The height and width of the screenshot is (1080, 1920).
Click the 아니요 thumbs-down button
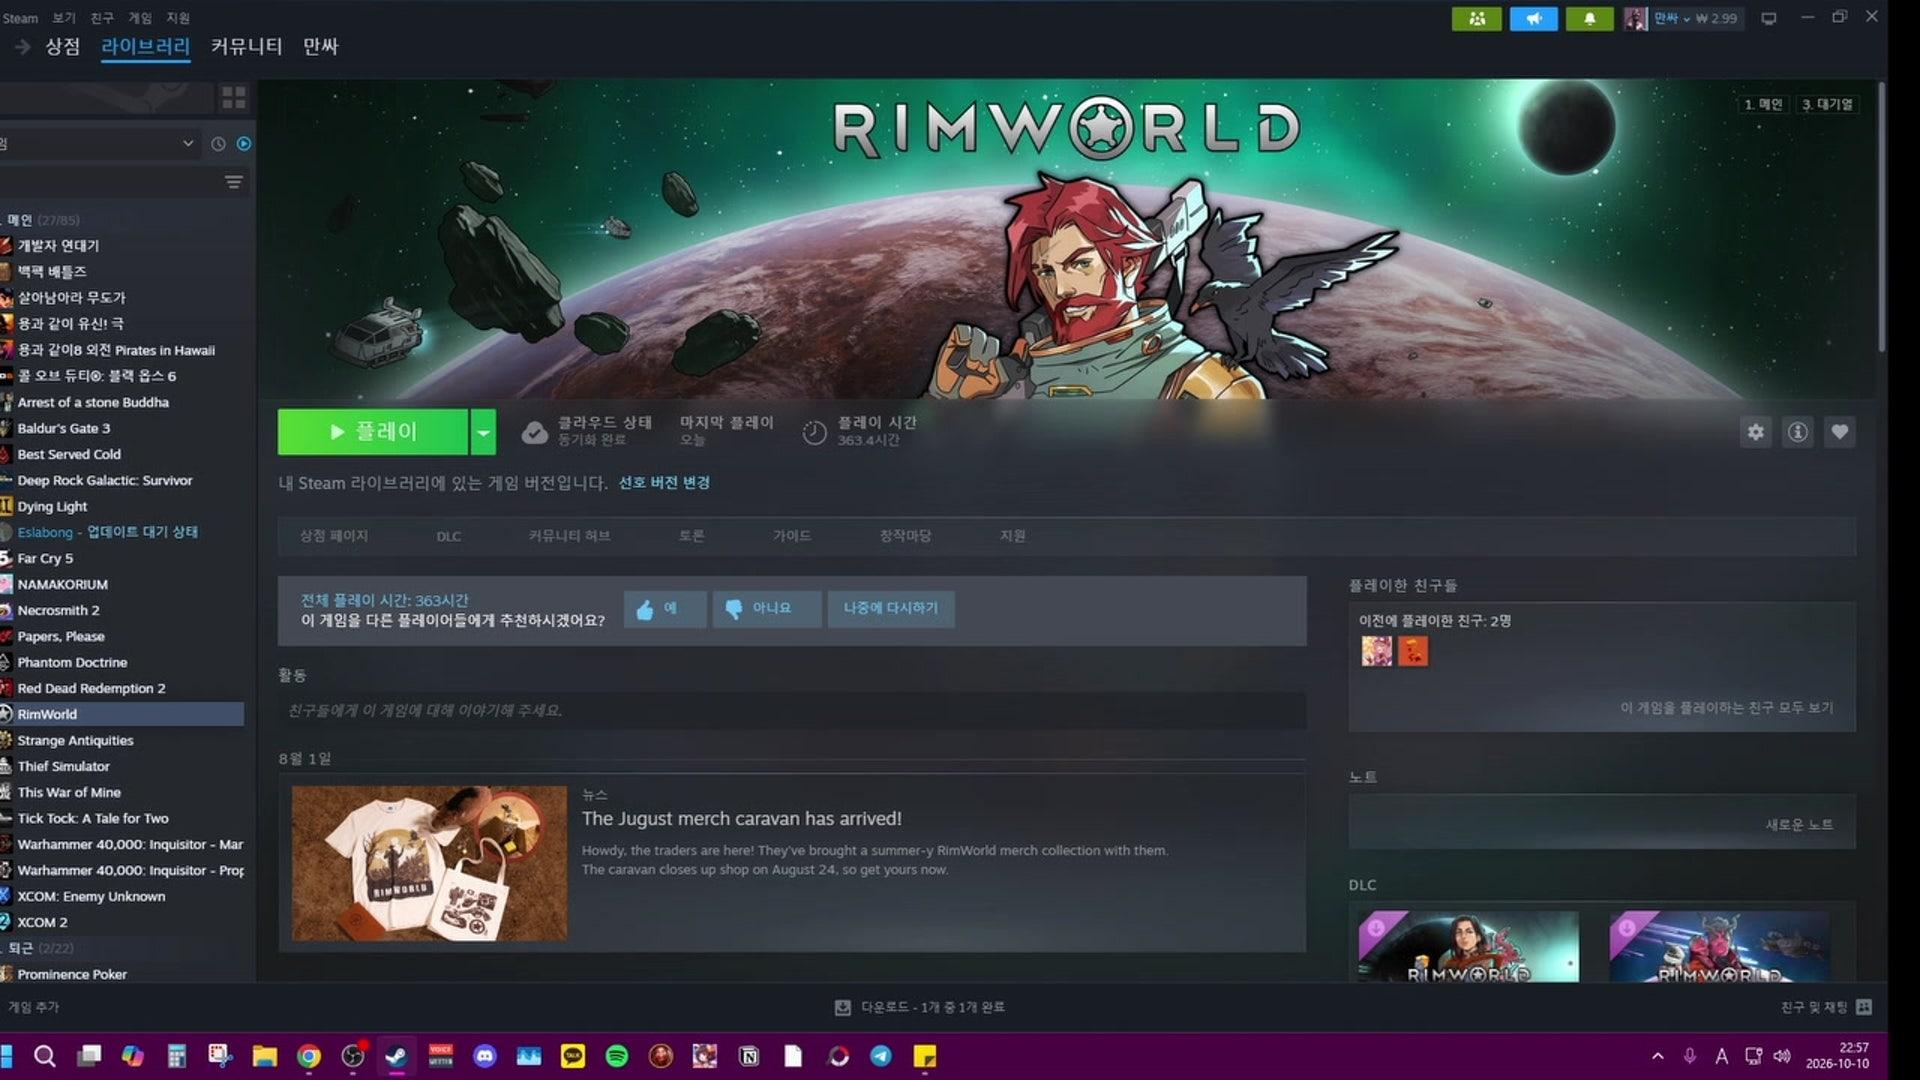click(x=767, y=609)
